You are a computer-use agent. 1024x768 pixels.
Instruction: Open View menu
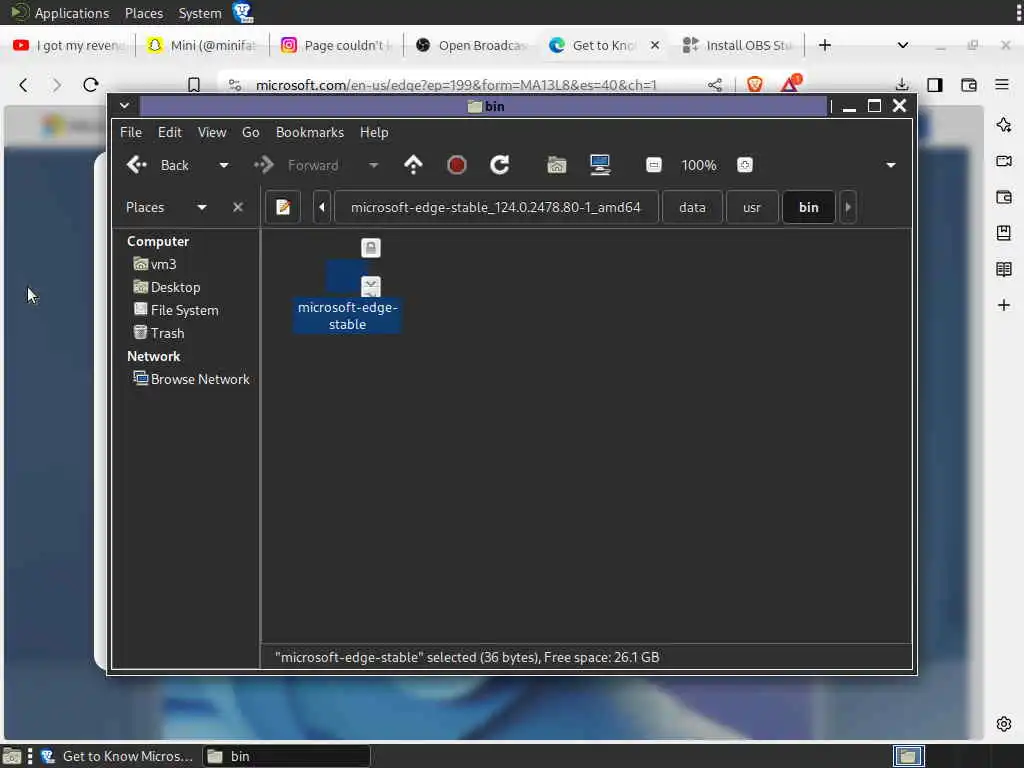coord(212,132)
